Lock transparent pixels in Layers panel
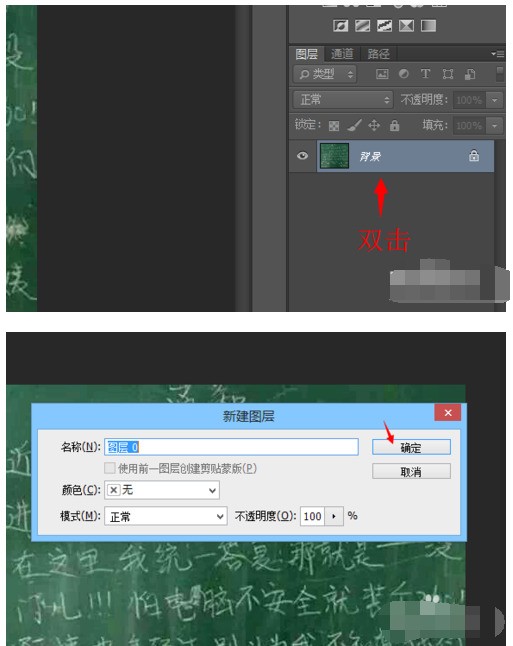Image resolution: width=513 pixels, height=646 pixels. 334,126
